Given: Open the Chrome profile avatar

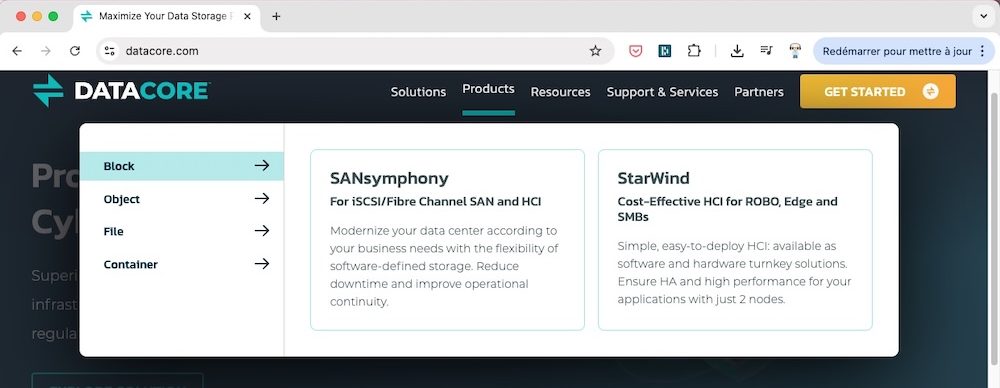Looking at the screenshot, I should tap(795, 51).
